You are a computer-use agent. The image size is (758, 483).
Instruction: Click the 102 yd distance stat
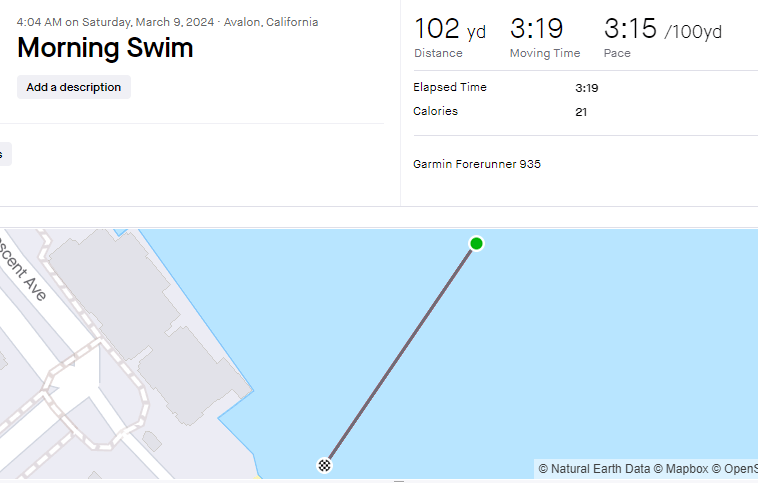[449, 30]
